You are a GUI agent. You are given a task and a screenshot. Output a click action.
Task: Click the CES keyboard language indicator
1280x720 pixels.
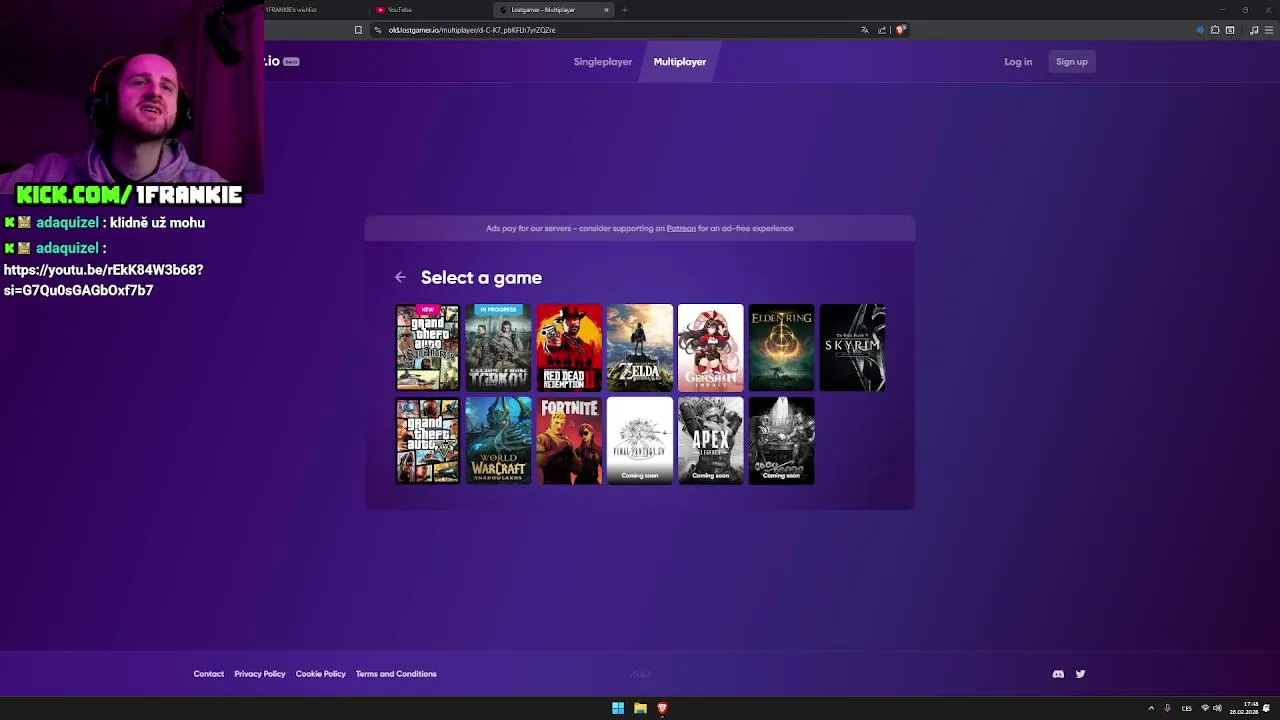click(x=1187, y=708)
